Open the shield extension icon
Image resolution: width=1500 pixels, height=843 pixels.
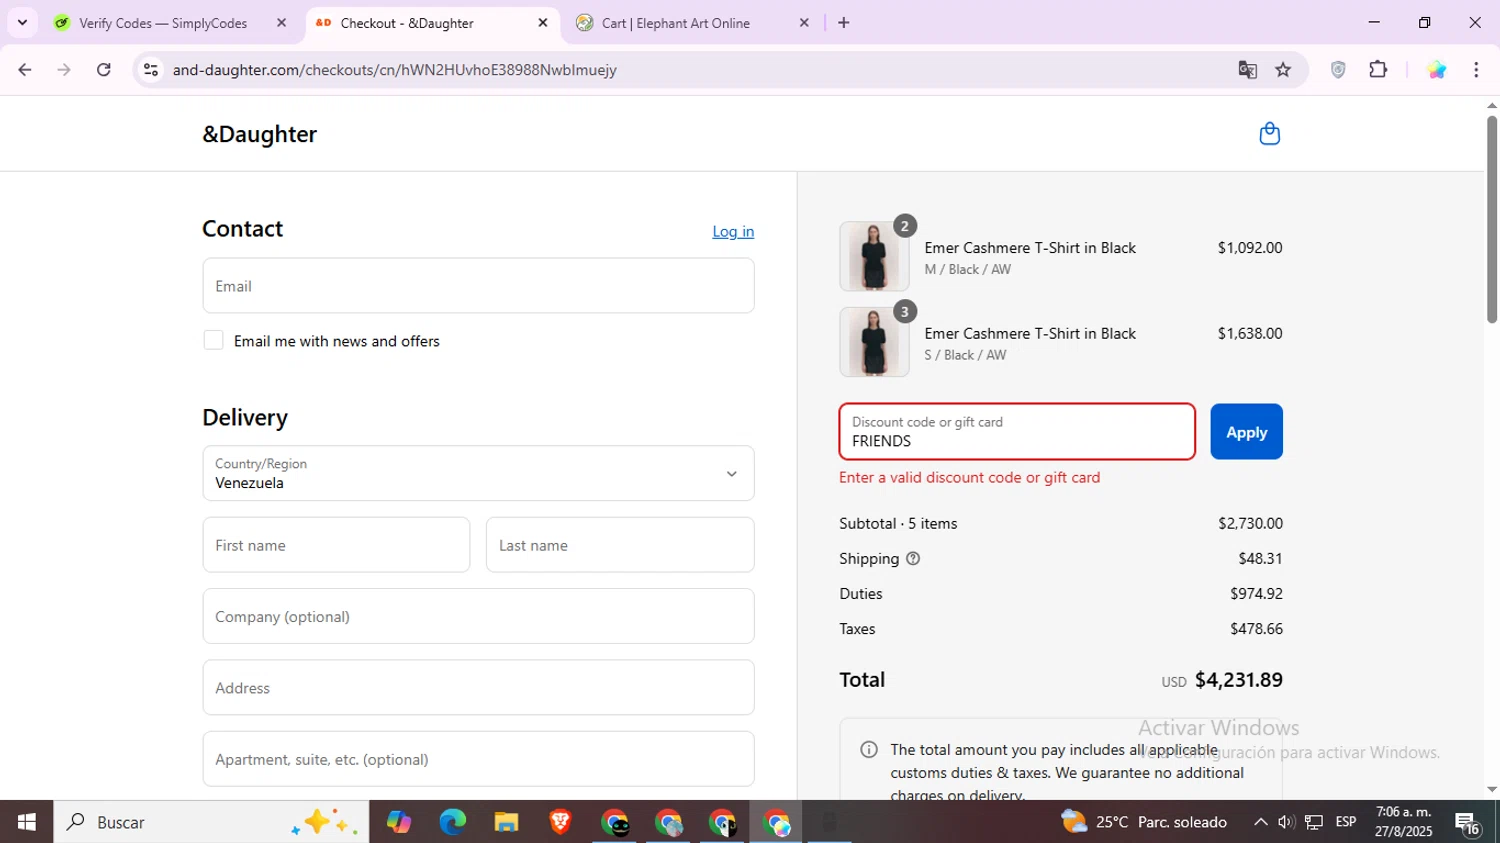[1338, 69]
